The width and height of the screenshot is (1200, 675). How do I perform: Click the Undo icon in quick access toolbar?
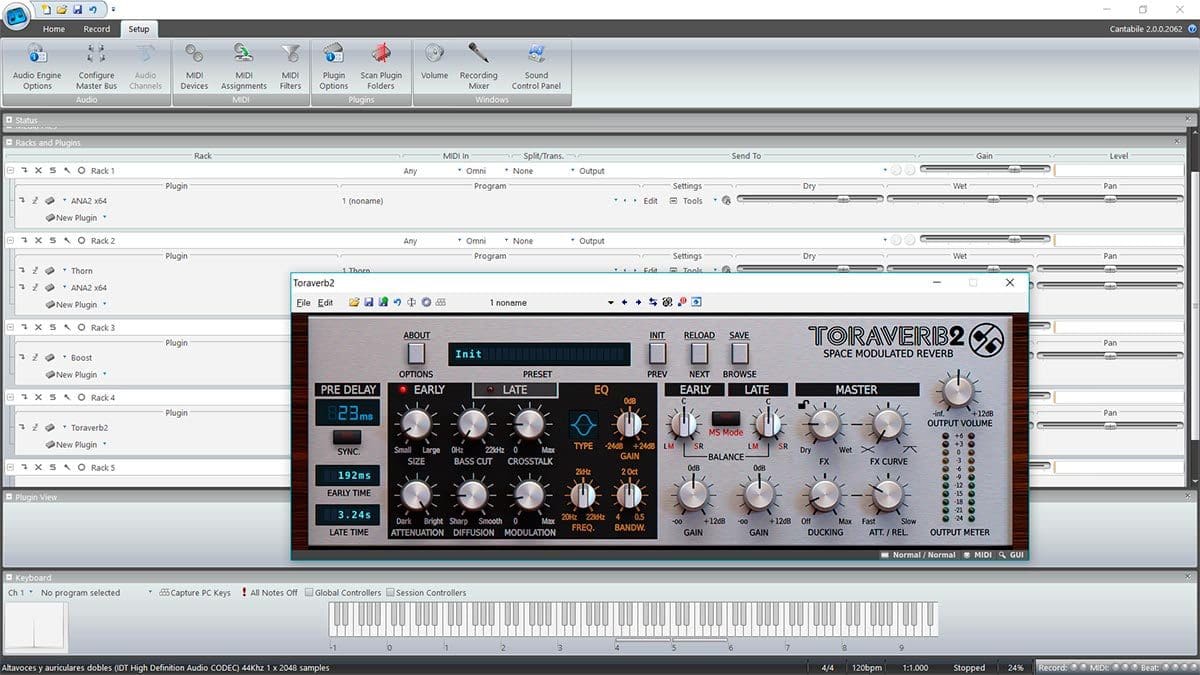(x=92, y=9)
